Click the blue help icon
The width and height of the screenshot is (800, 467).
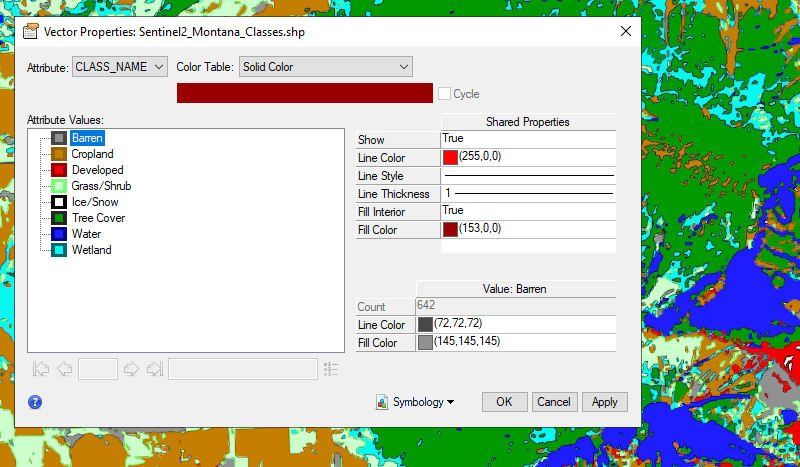pyautogui.click(x=35, y=402)
